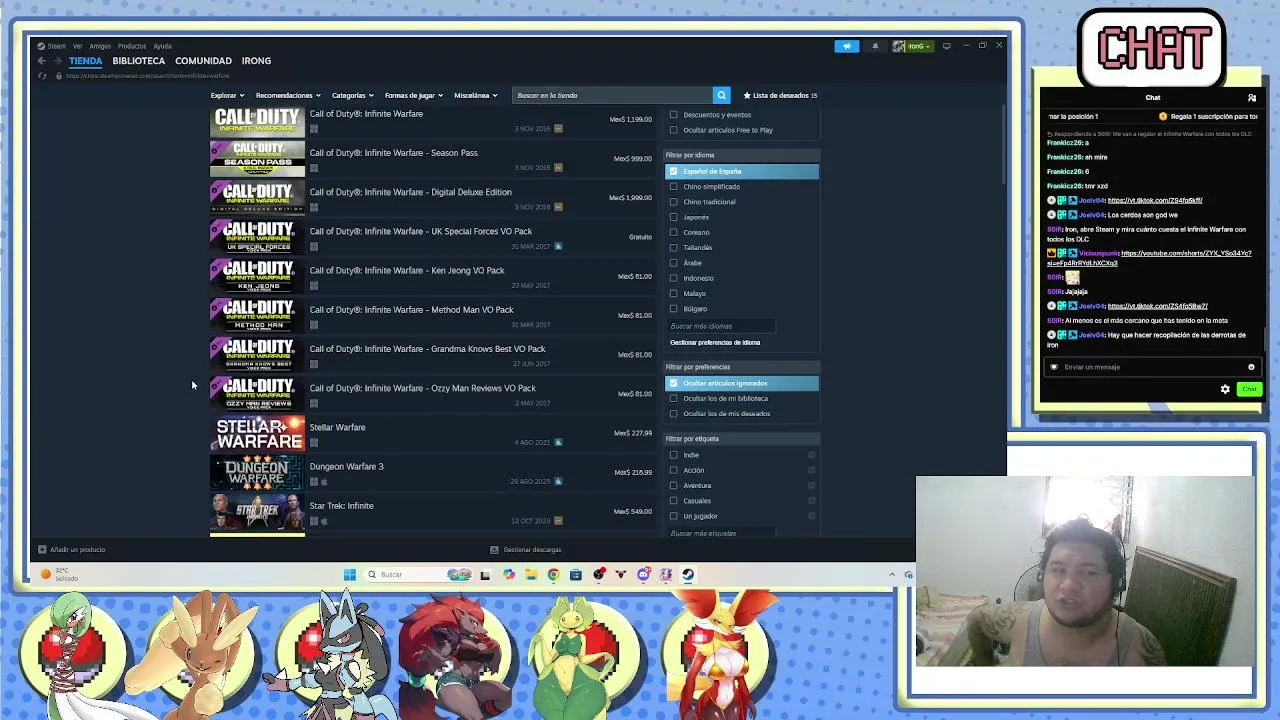Expand the Miscelánea dropdown
The height and width of the screenshot is (720, 1280).
[475, 95]
